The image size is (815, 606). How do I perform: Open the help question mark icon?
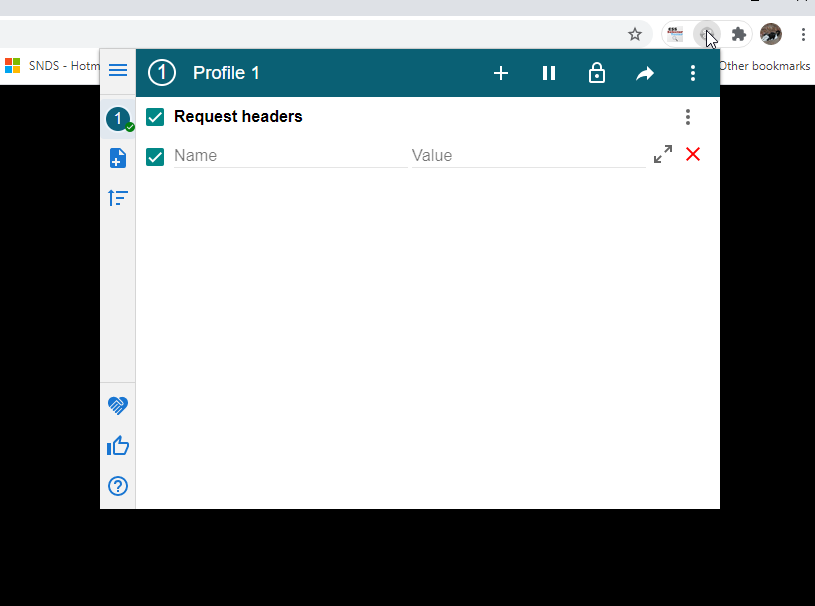[118, 486]
